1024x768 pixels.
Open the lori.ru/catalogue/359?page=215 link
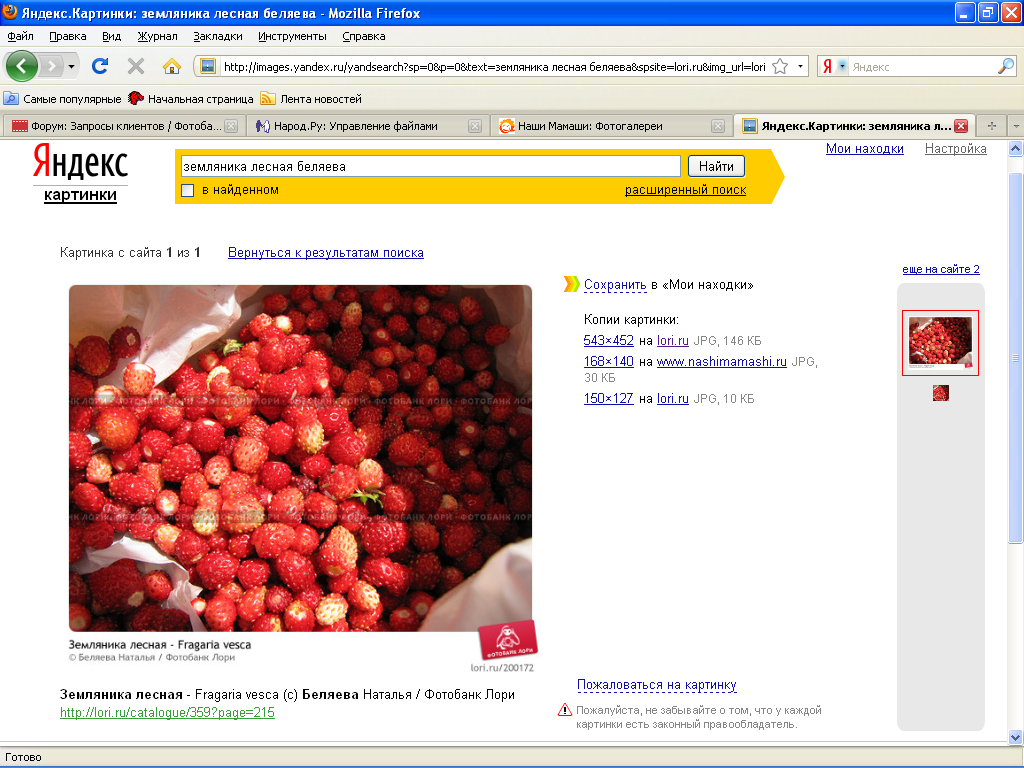(x=167, y=712)
